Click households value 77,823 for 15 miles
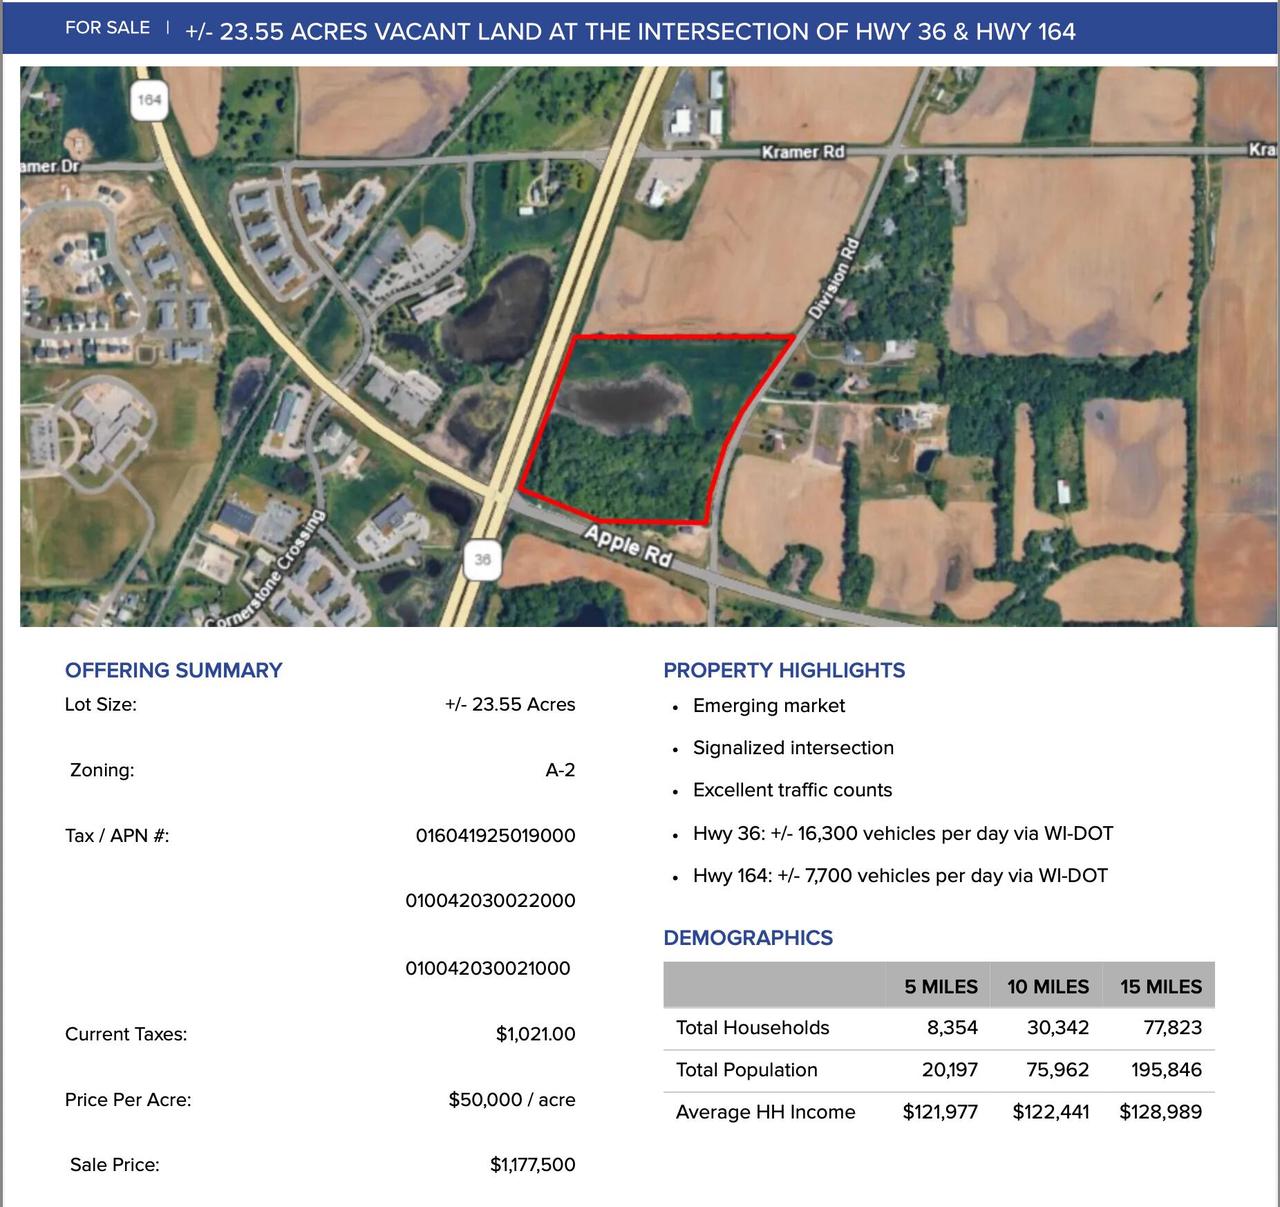The width and height of the screenshot is (1280, 1207). point(1173,1028)
